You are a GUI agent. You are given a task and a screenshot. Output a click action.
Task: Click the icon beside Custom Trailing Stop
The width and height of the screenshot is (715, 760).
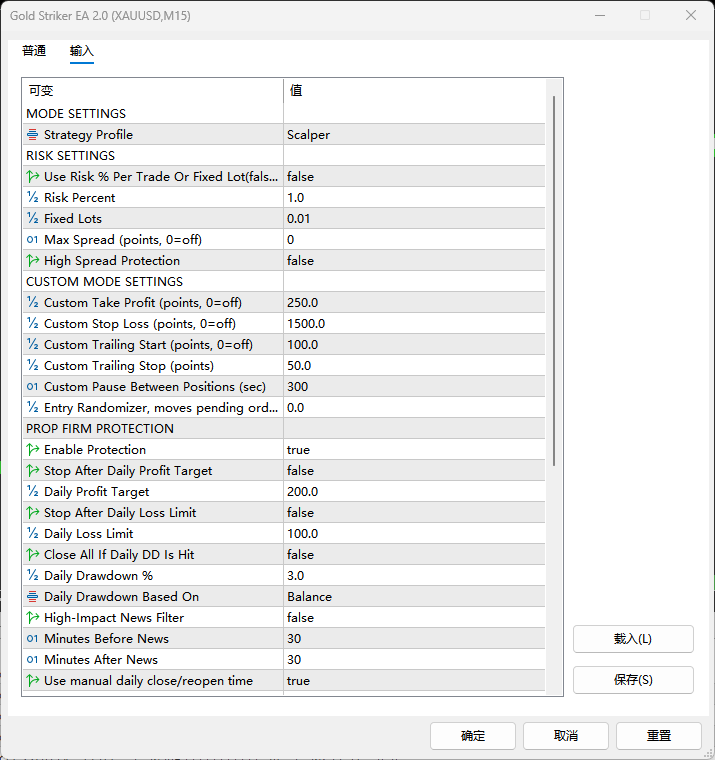click(32, 365)
